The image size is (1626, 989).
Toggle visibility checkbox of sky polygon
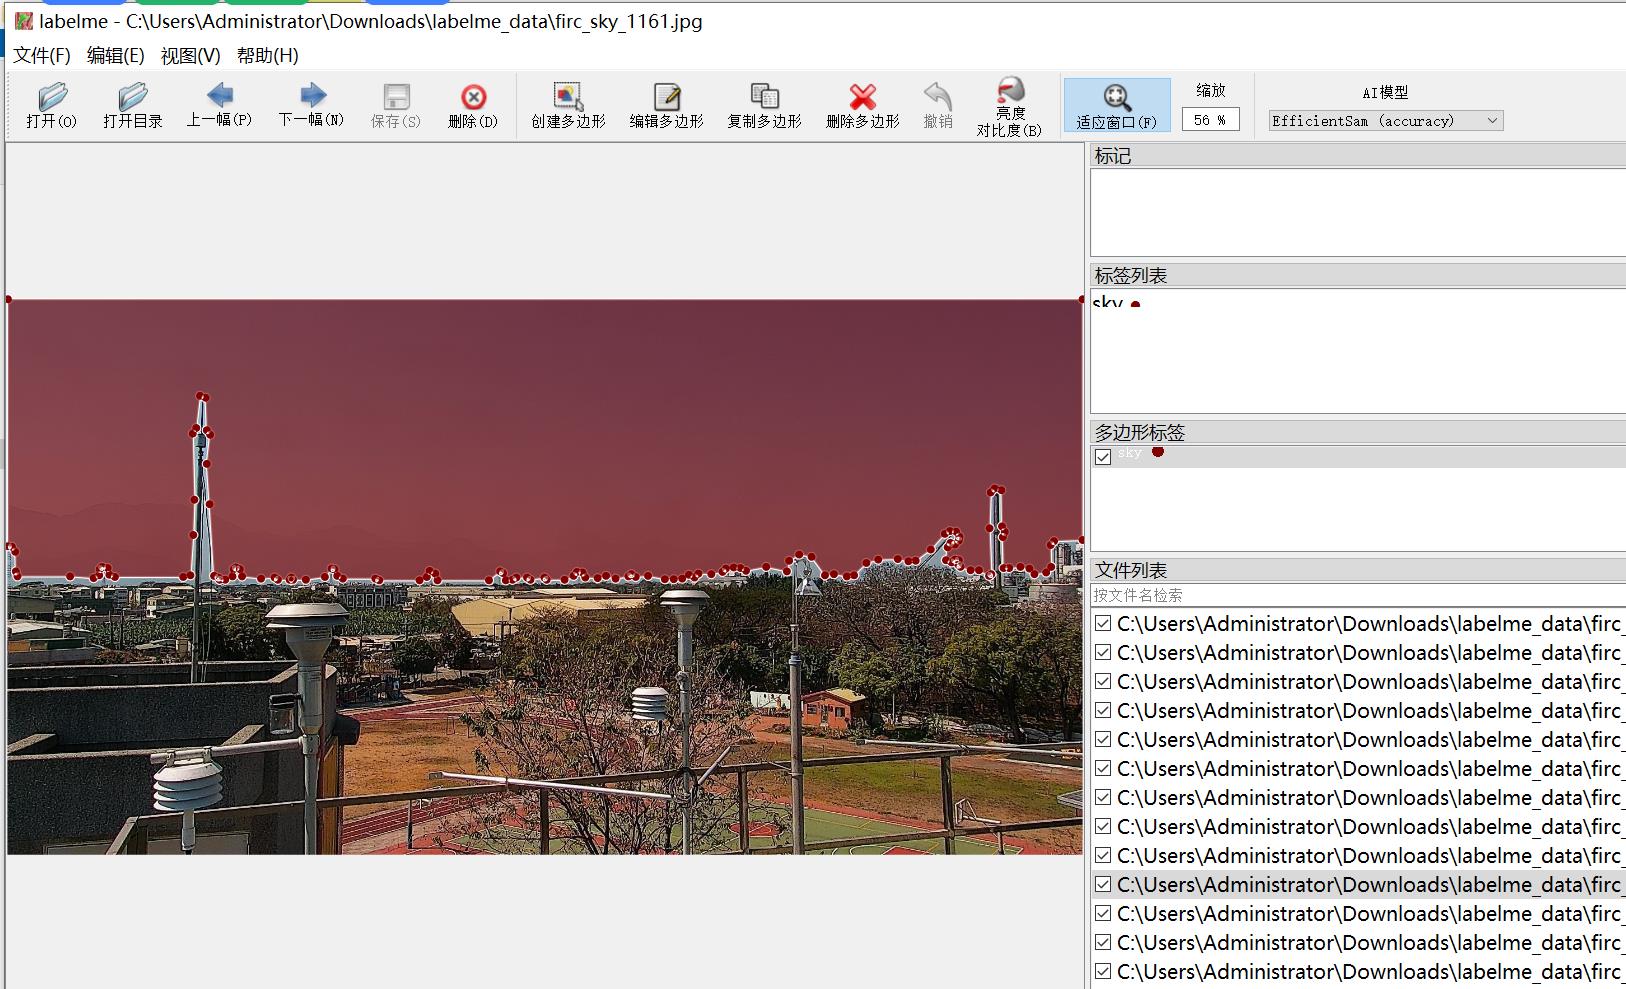point(1103,457)
